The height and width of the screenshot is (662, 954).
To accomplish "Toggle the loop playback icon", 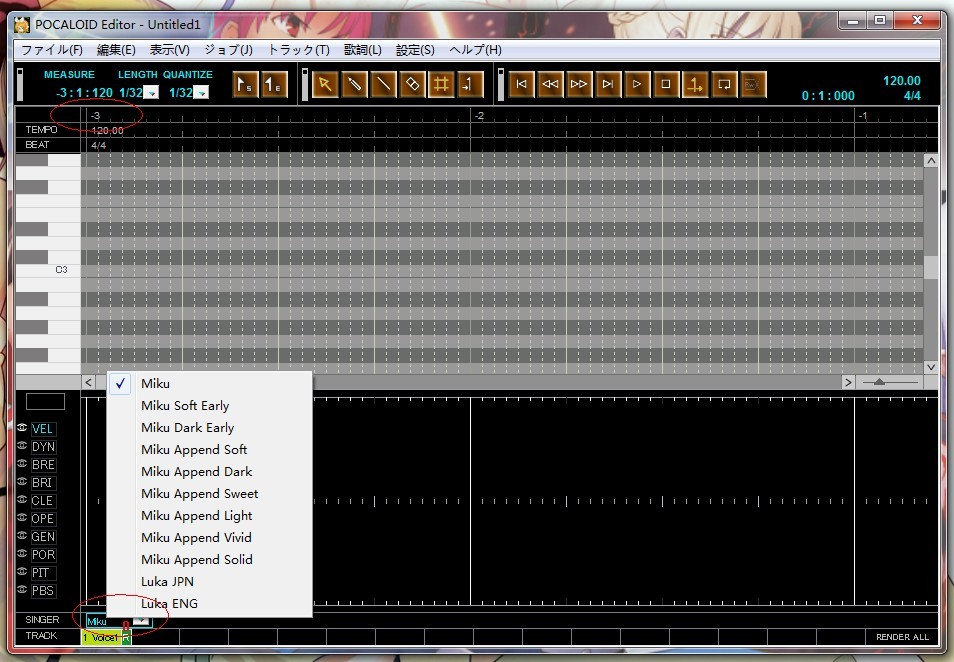I will pos(723,85).
